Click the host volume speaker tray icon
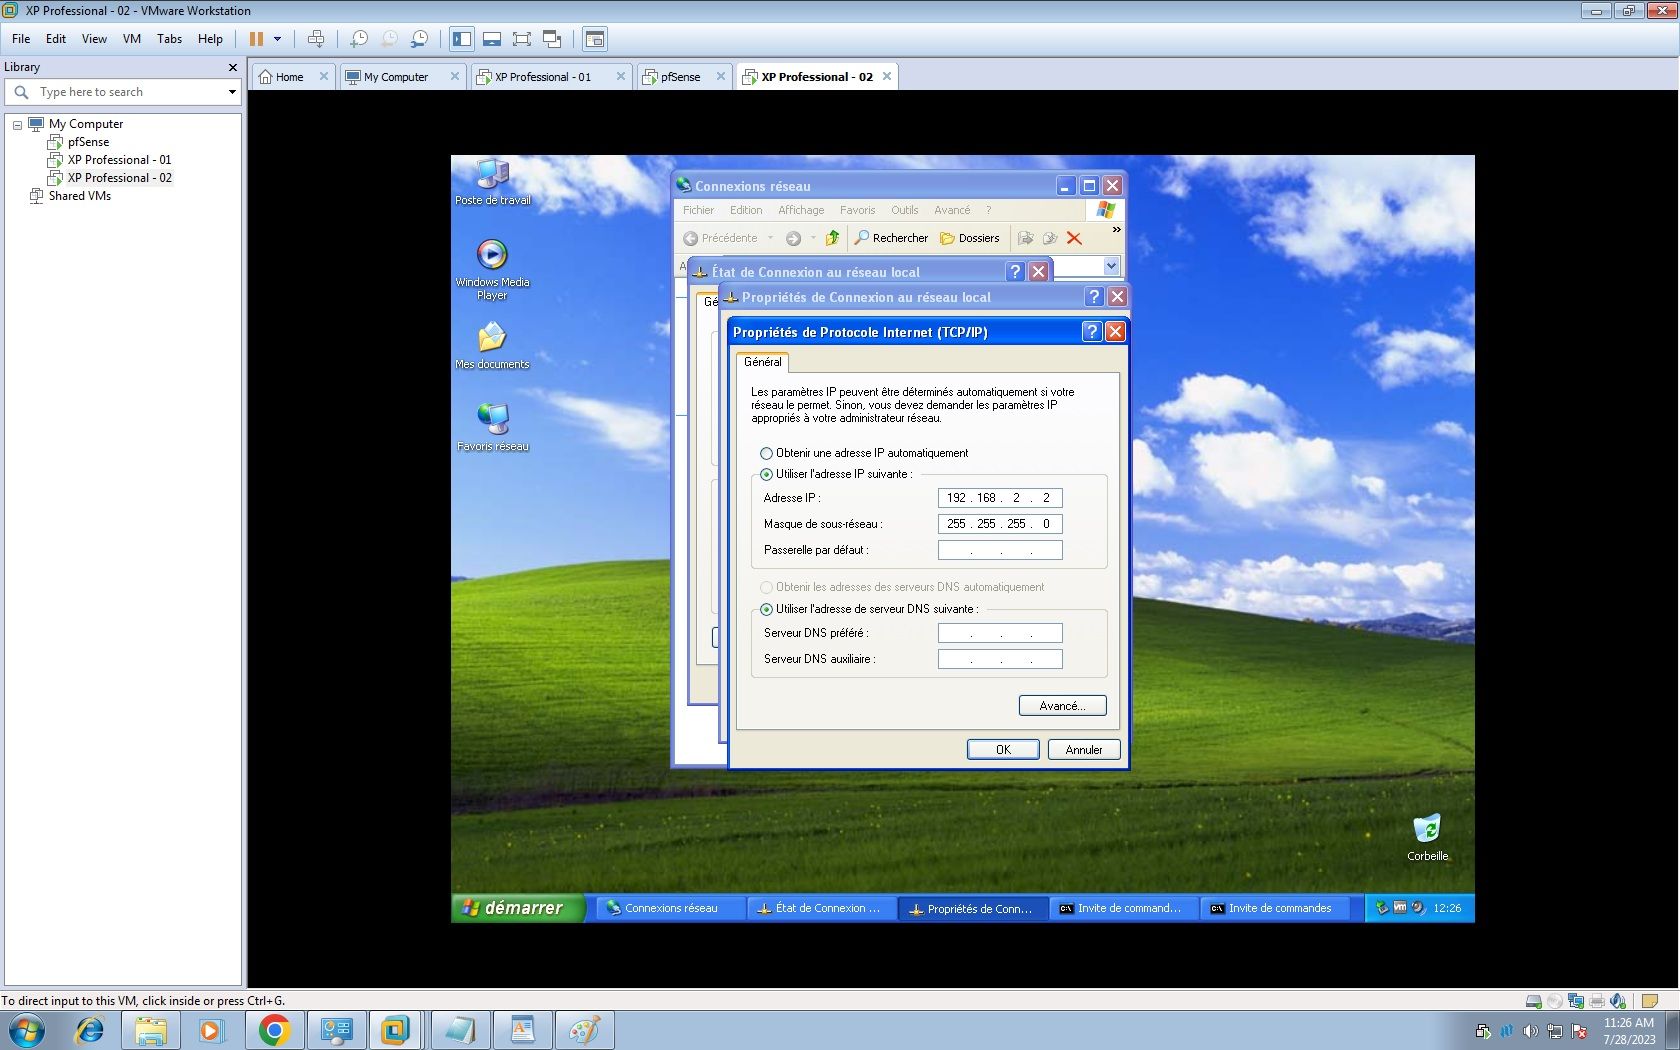The height and width of the screenshot is (1050, 1680). click(1530, 1031)
